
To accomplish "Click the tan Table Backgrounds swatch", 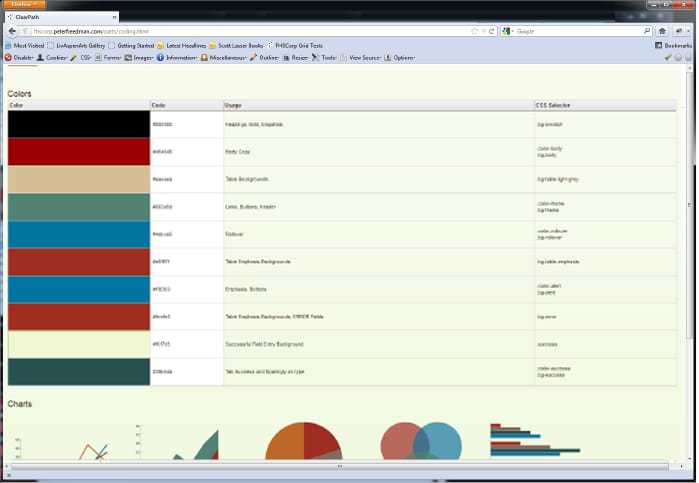I will click(x=79, y=179).
